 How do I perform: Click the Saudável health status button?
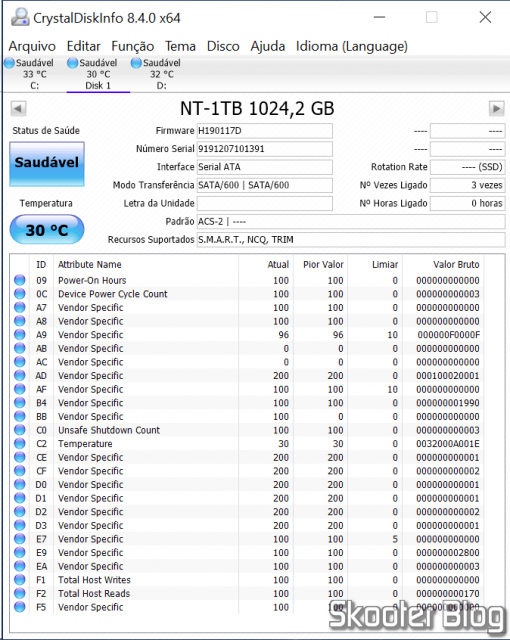point(47,164)
